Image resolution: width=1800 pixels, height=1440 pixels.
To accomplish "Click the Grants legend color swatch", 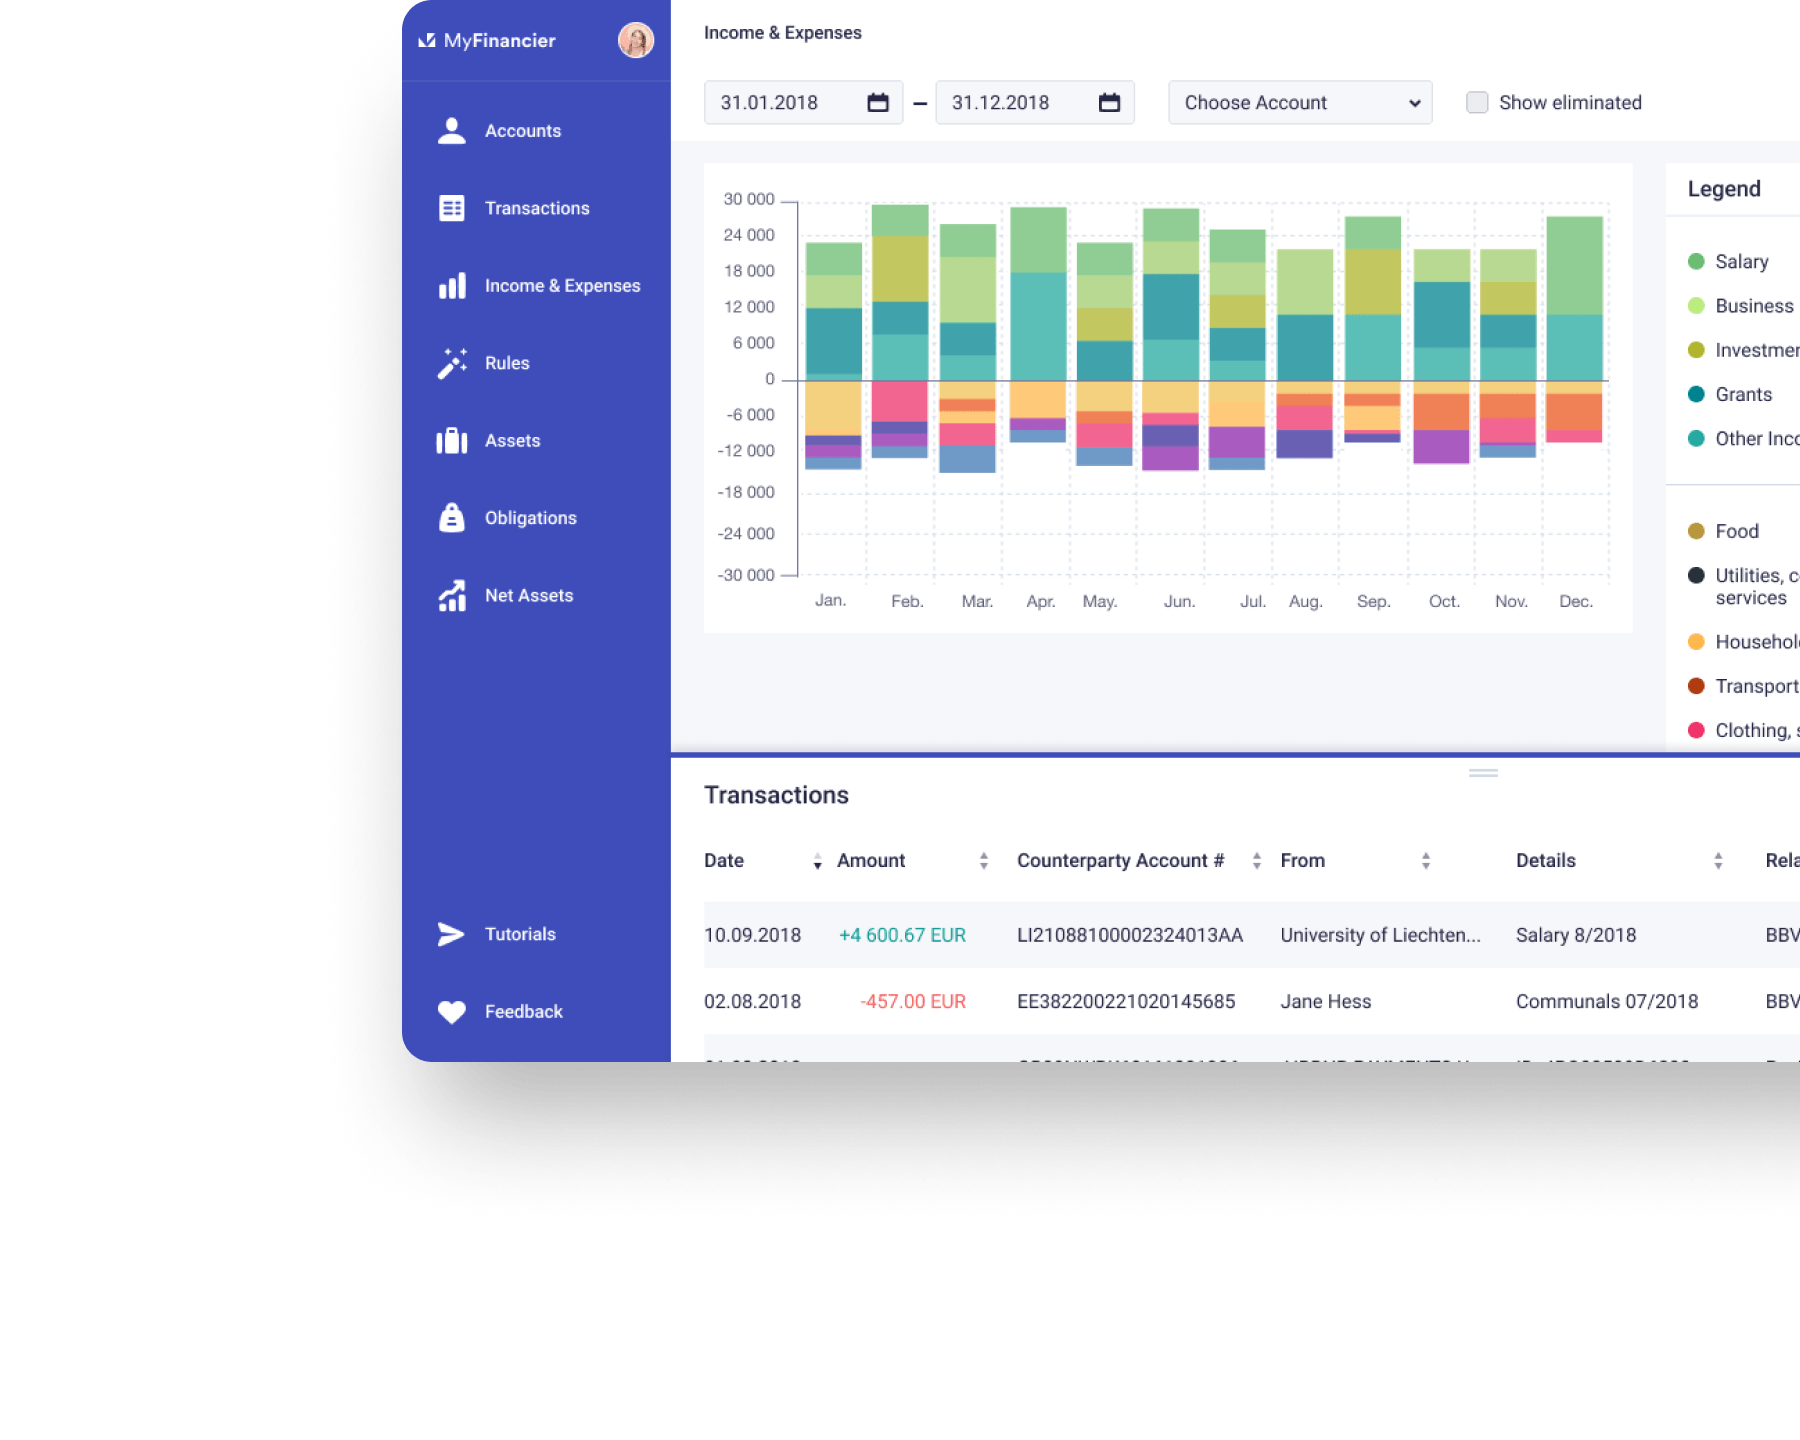I will tap(1696, 394).
